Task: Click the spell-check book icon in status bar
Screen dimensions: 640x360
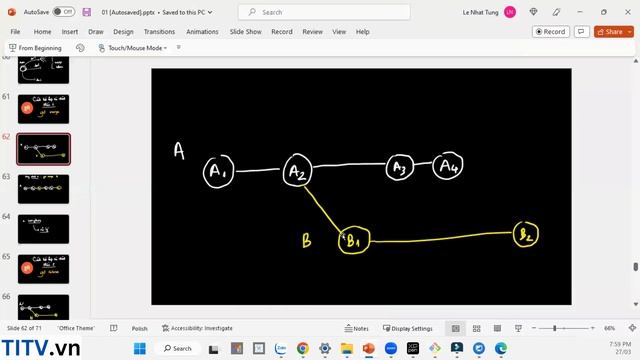Action: coord(113,328)
